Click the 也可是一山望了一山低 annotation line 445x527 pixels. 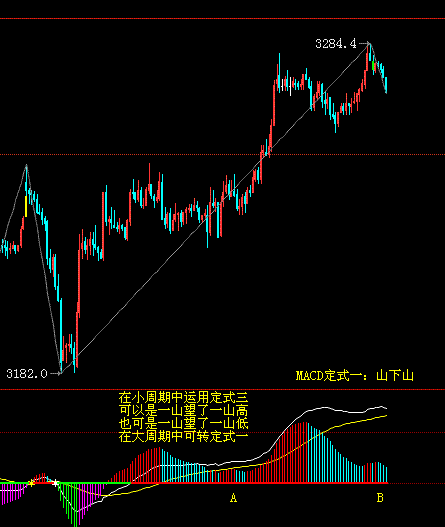184,423
